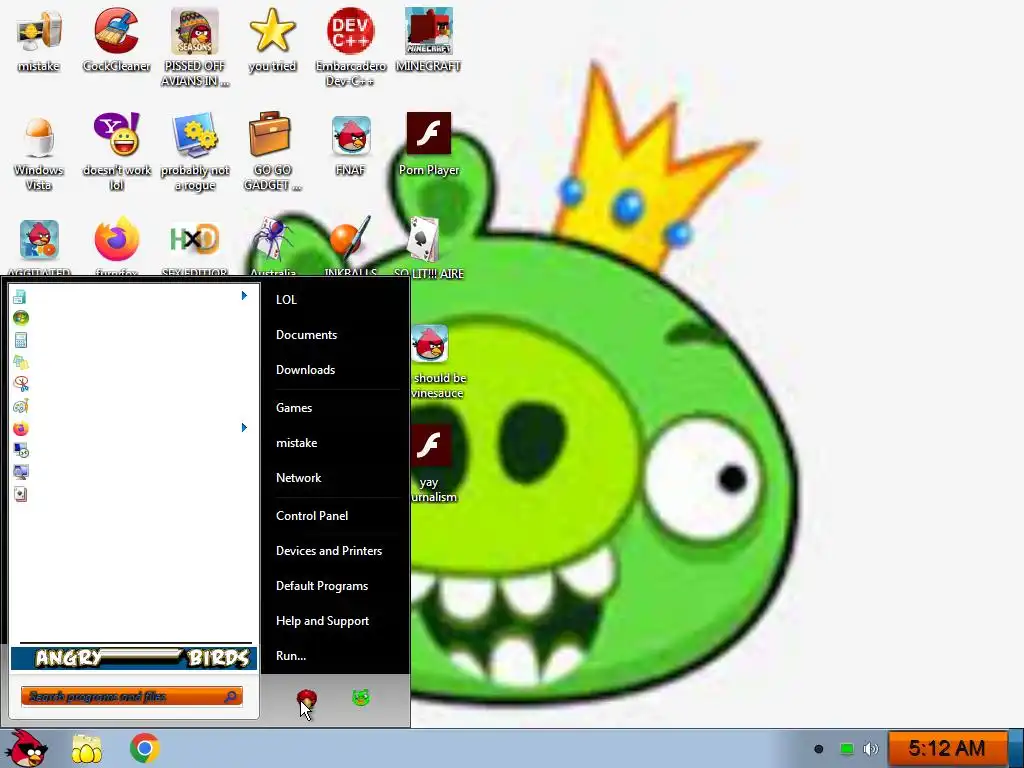Launch Chrome from the taskbar
The height and width of the screenshot is (768, 1024).
[x=144, y=748]
